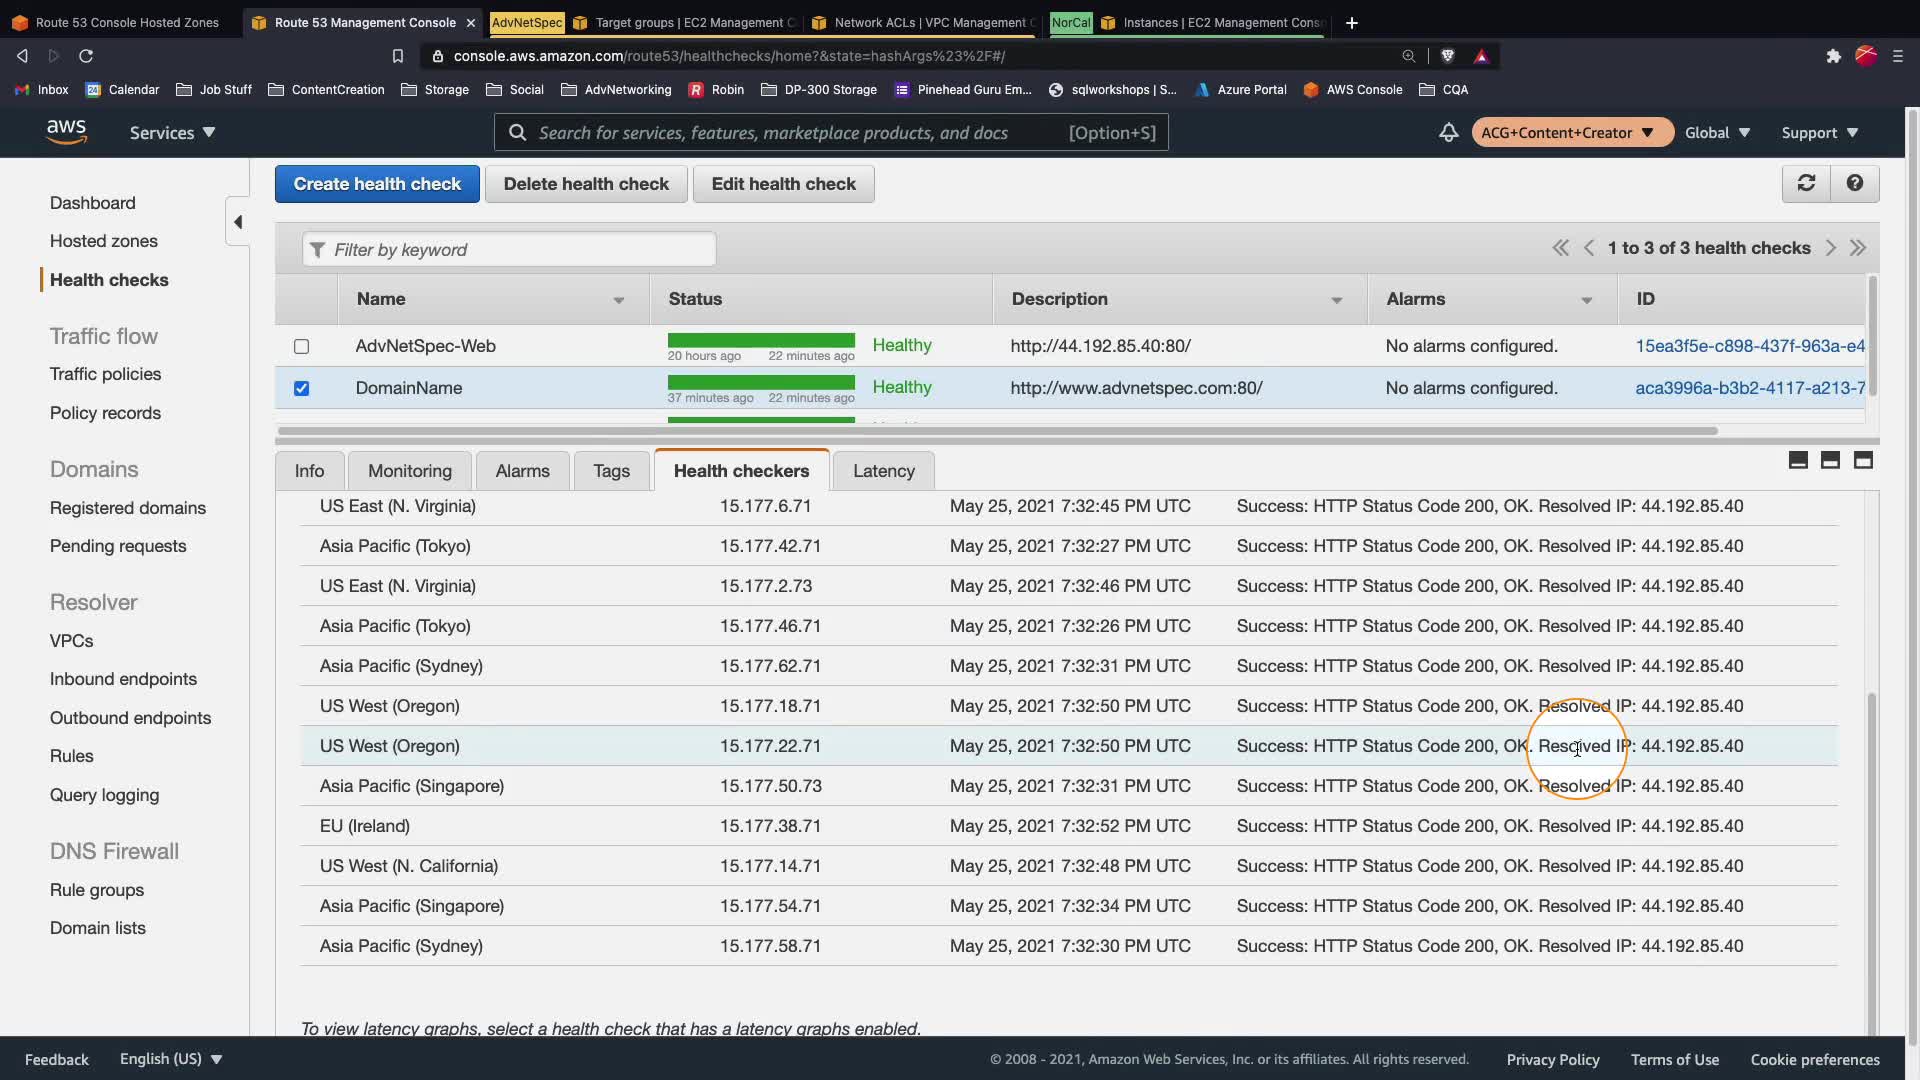Image resolution: width=1920 pixels, height=1080 pixels.
Task: Open the Global region dropdown
Action: 1717,132
